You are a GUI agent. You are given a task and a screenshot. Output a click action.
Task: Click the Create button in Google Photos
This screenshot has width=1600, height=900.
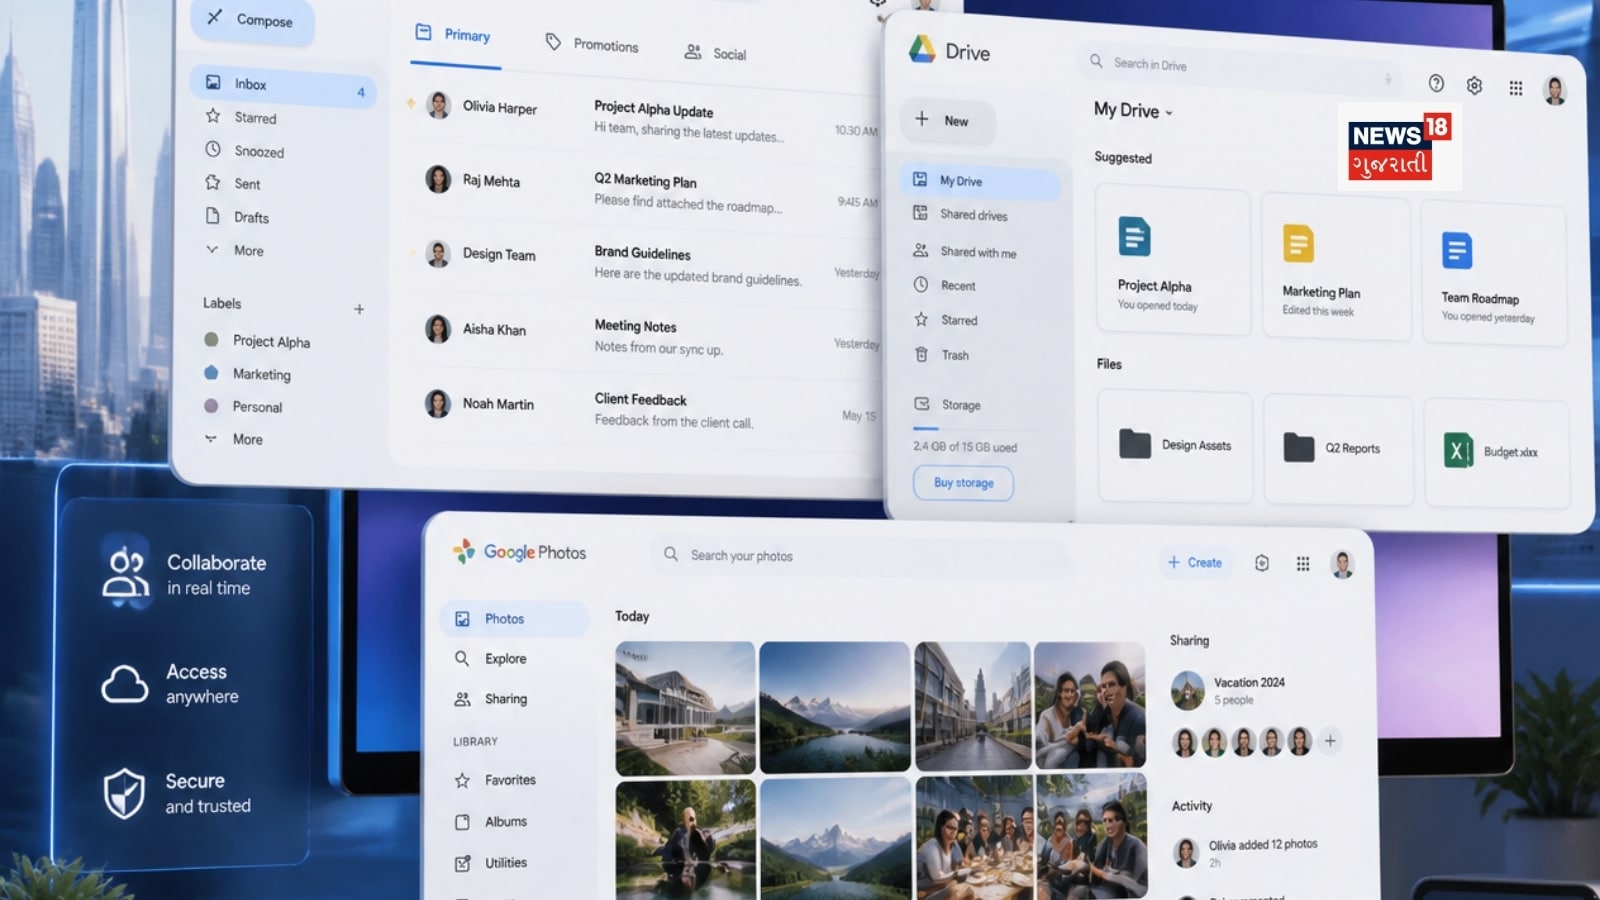click(1195, 563)
